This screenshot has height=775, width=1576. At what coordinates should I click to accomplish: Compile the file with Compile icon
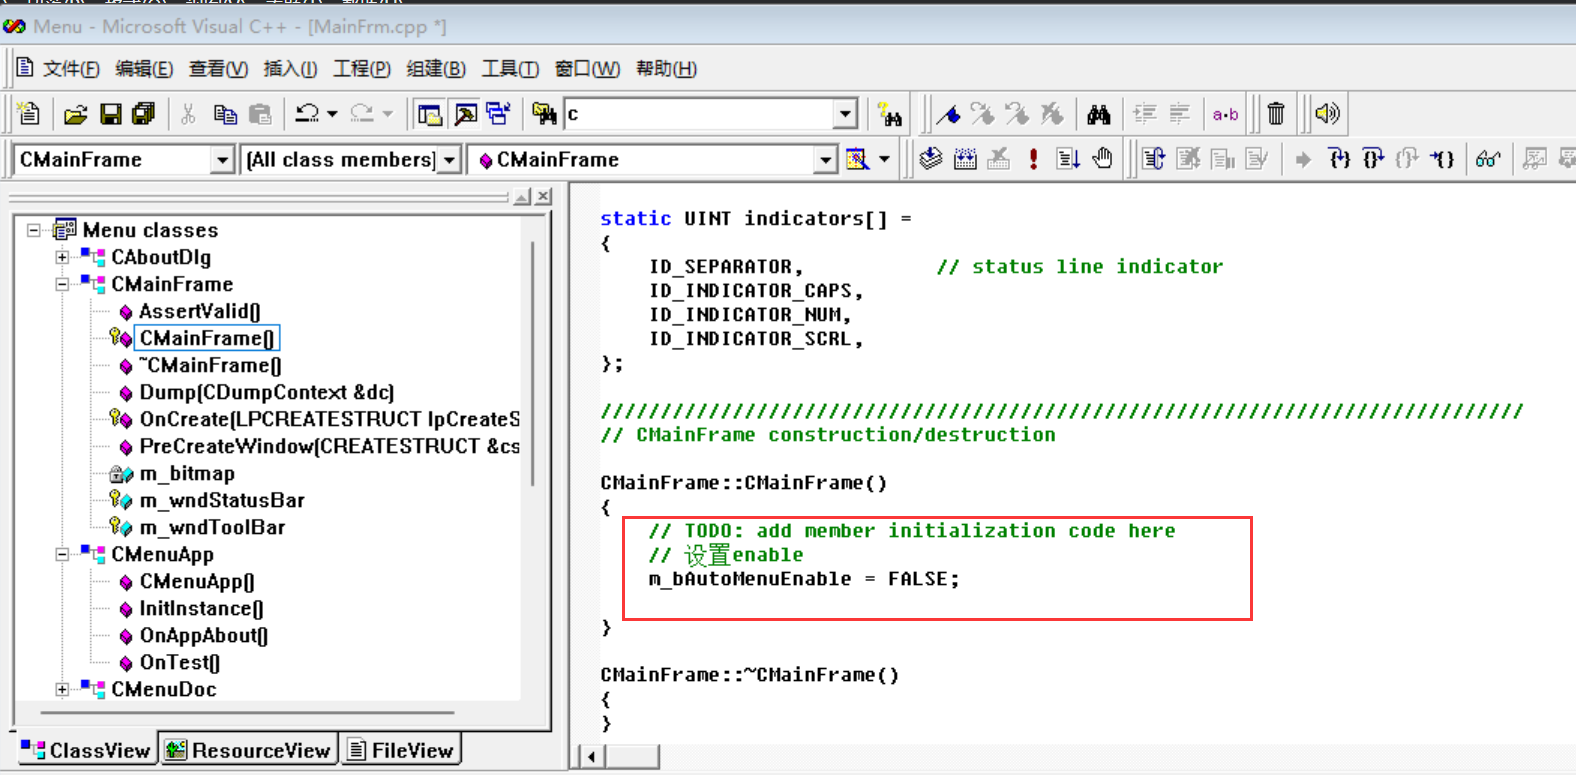click(931, 158)
